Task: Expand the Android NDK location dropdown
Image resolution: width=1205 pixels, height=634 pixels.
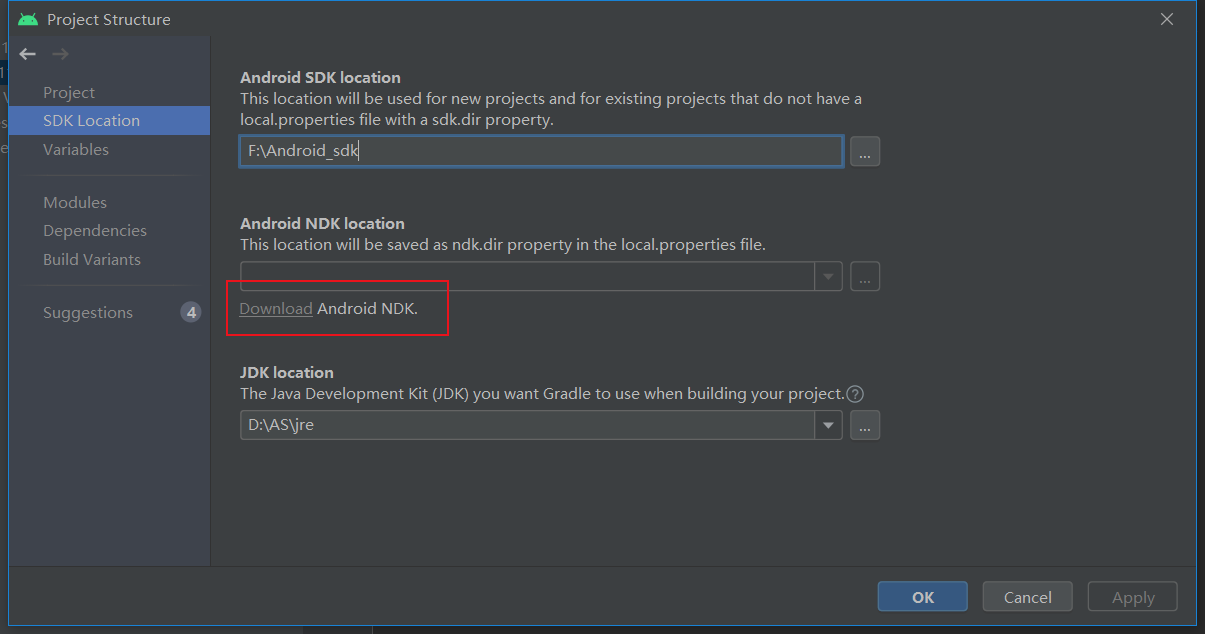Action: click(x=829, y=277)
